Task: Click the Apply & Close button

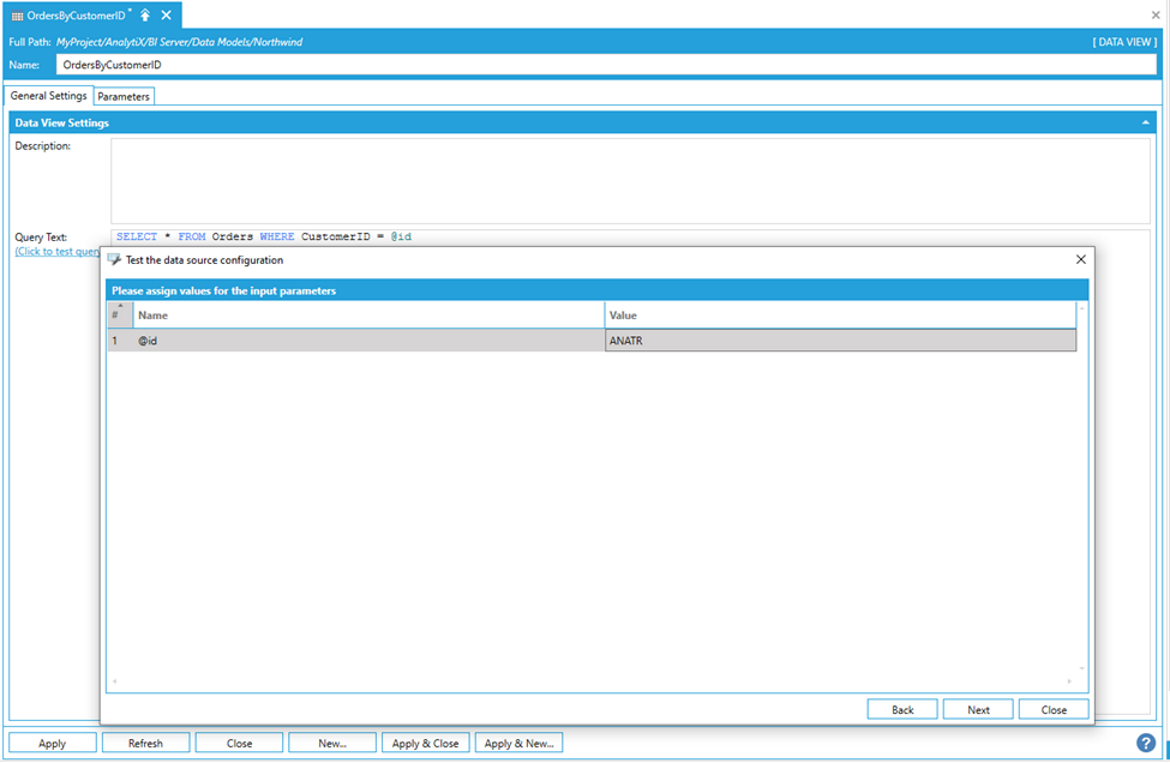Action: (x=425, y=743)
